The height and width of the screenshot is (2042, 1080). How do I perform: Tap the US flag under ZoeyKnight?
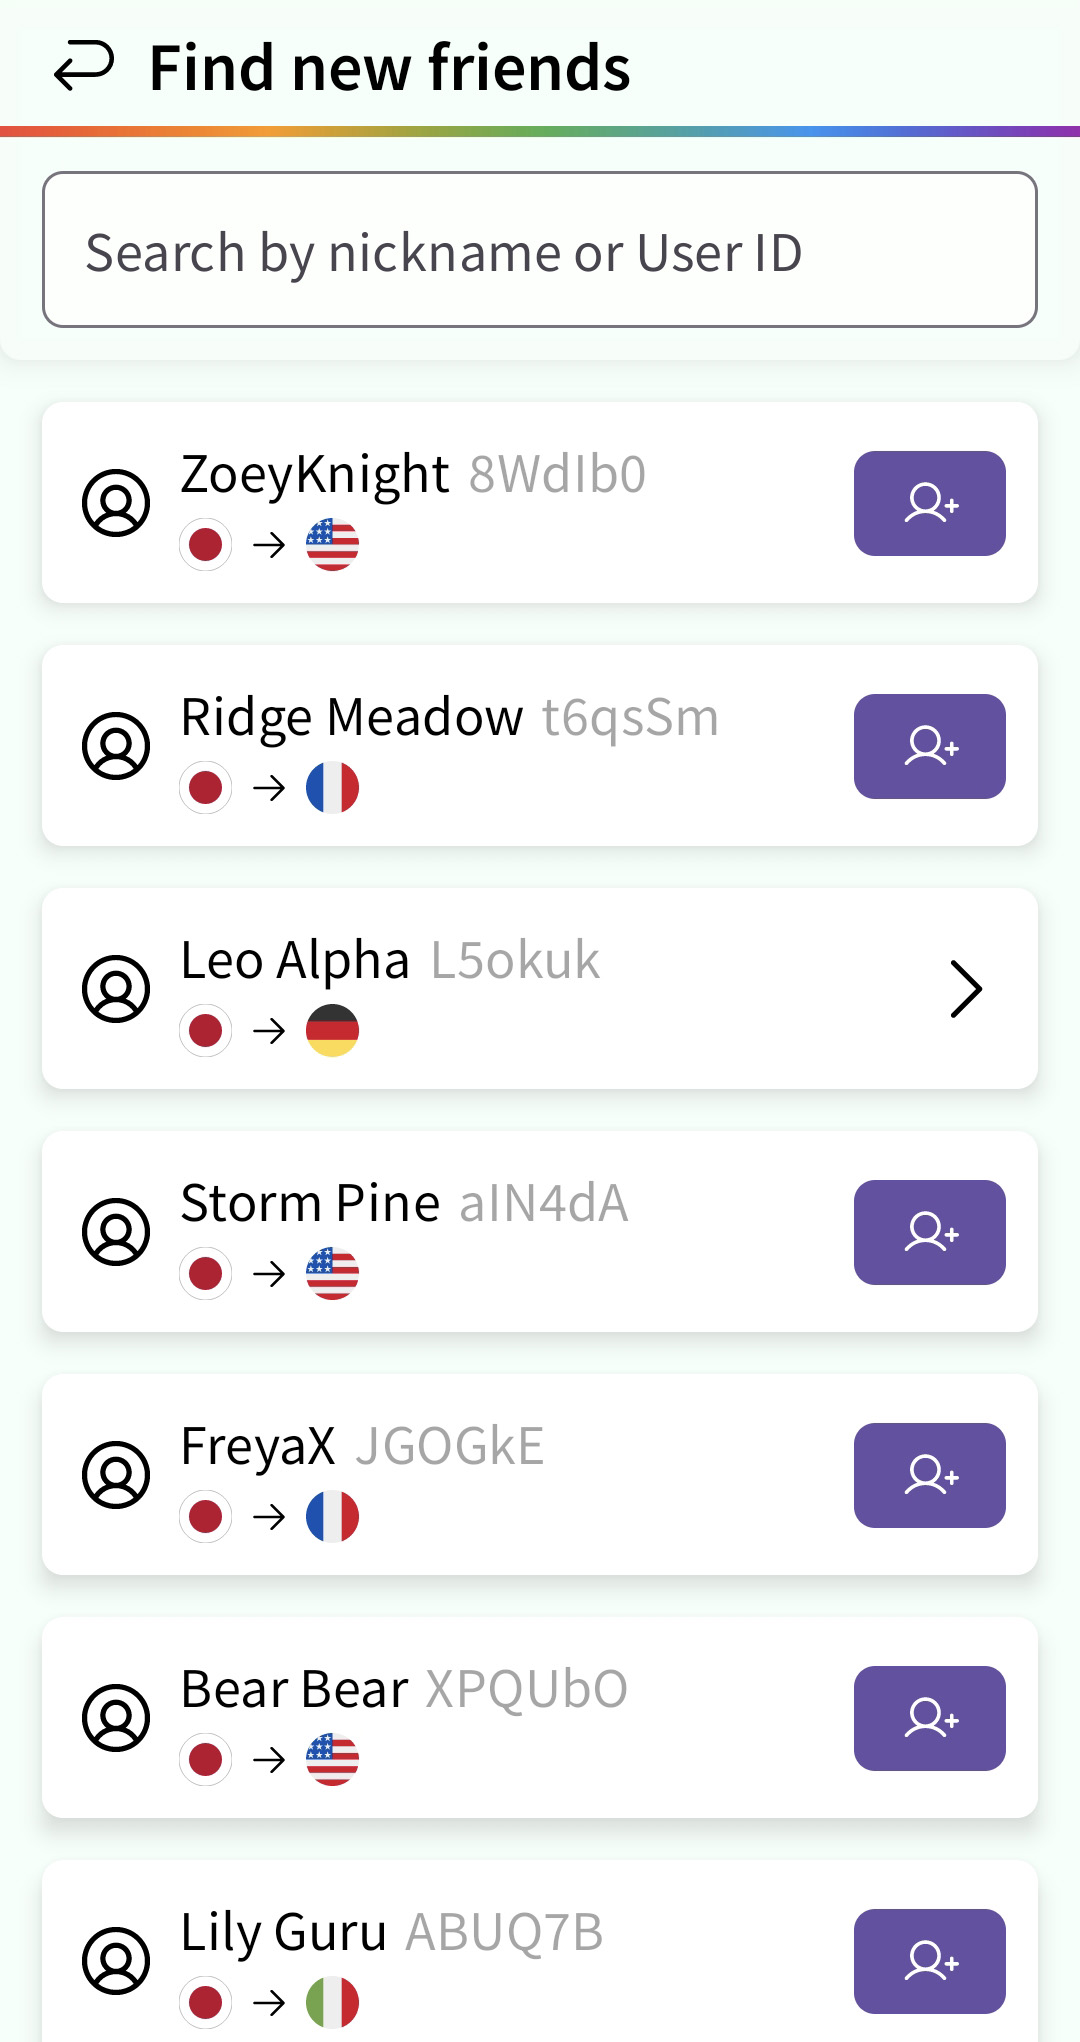pyautogui.click(x=332, y=545)
